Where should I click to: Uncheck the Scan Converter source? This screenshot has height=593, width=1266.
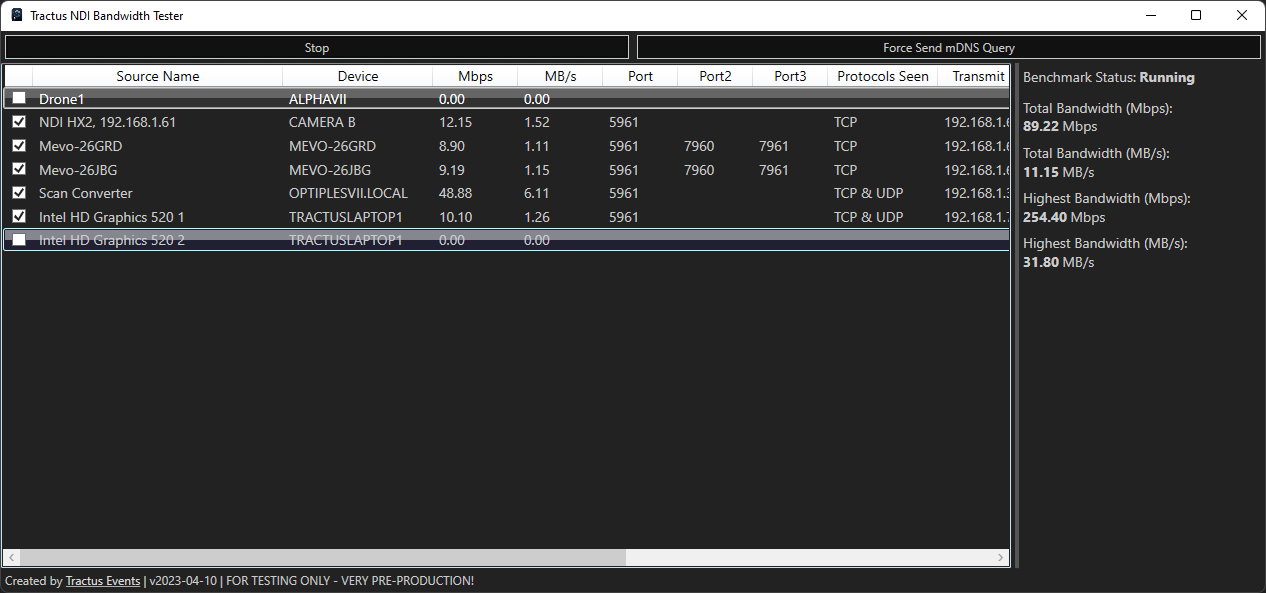click(x=19, y=192)
